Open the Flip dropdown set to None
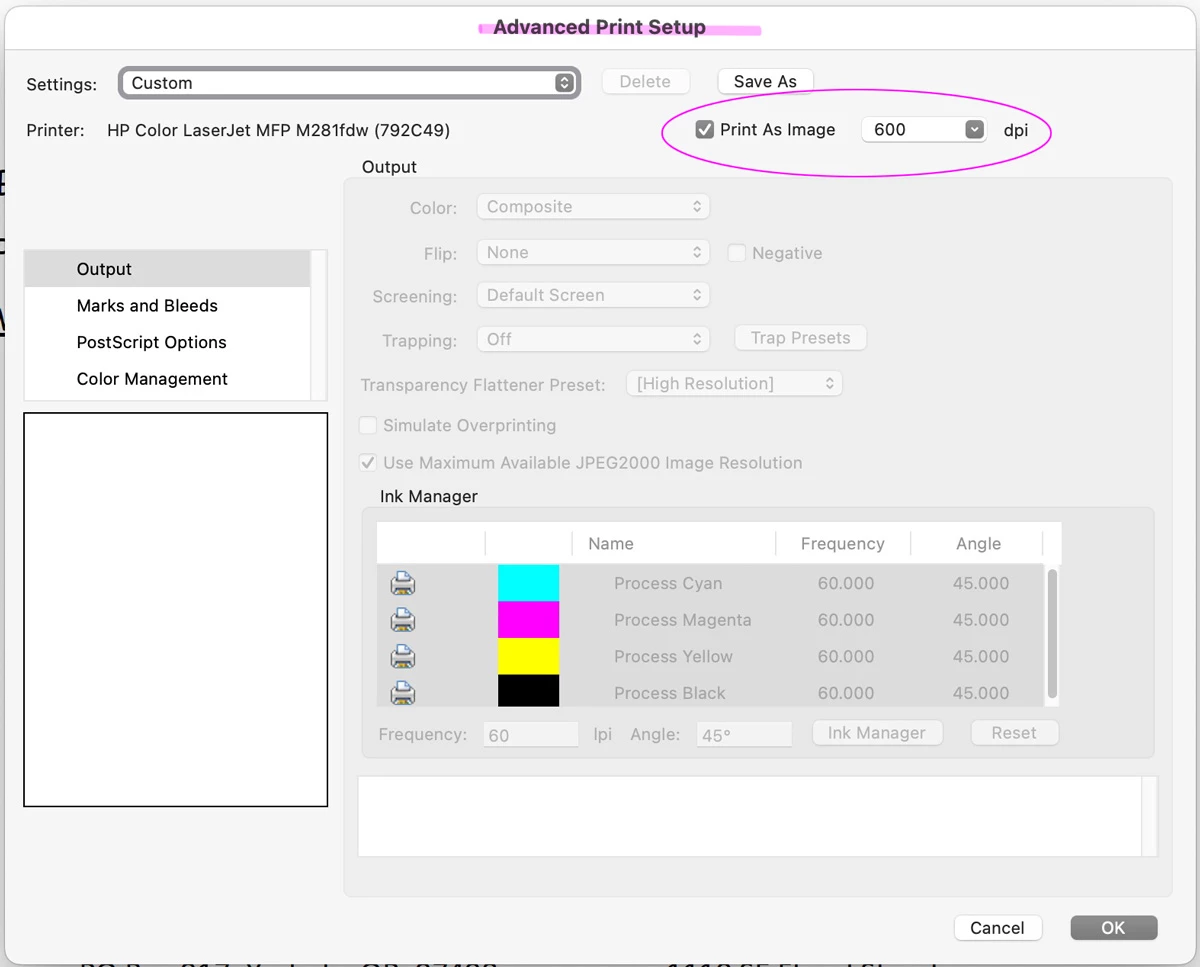The height and width of the screenshot is (967, 1200). coord(593,253)
